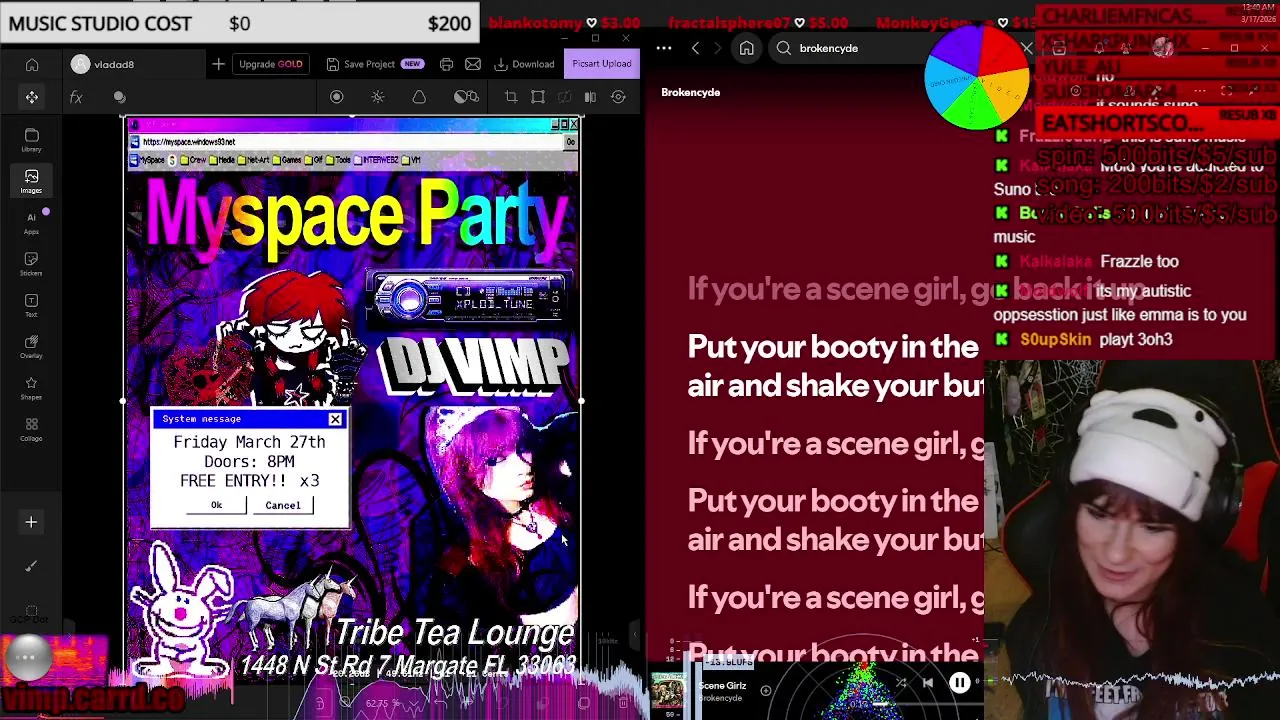This screenshot has height=720, width=1280.
Task: Open the Overlay panel
Action: click(x=32, y=346)
